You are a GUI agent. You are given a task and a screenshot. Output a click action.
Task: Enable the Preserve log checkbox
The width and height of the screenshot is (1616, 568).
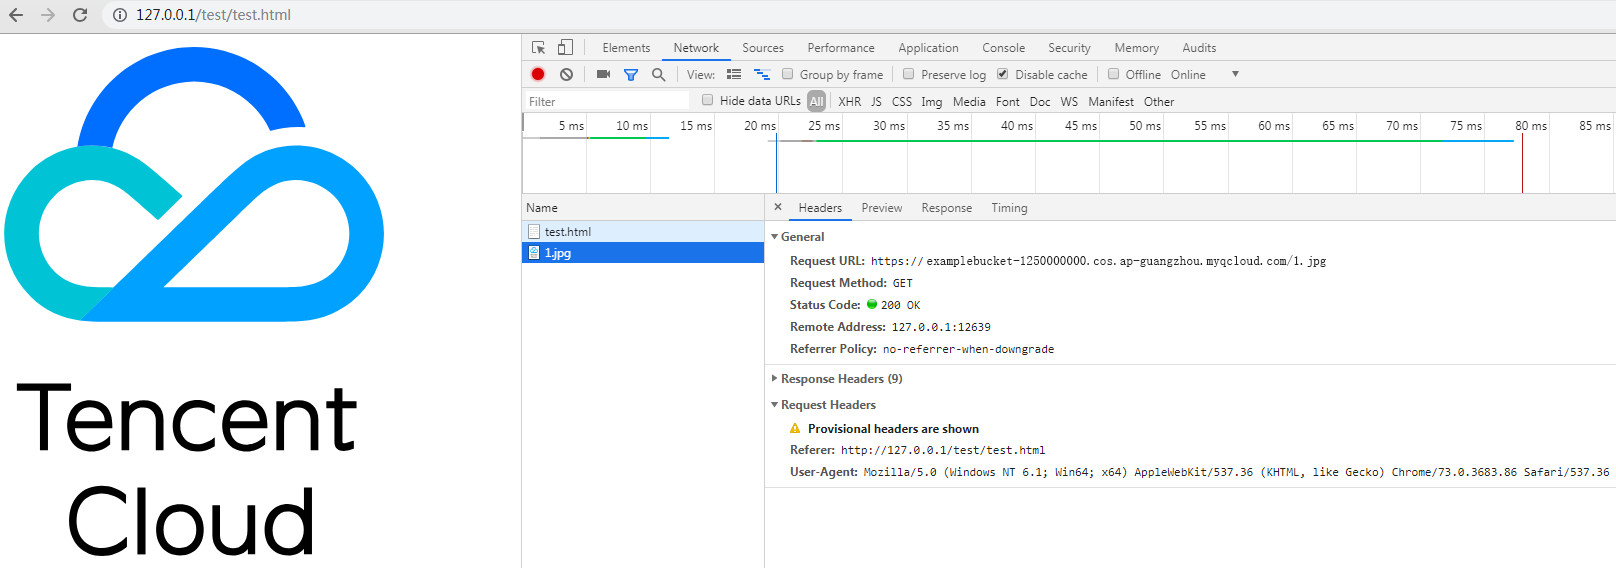[x=909, y=74]
